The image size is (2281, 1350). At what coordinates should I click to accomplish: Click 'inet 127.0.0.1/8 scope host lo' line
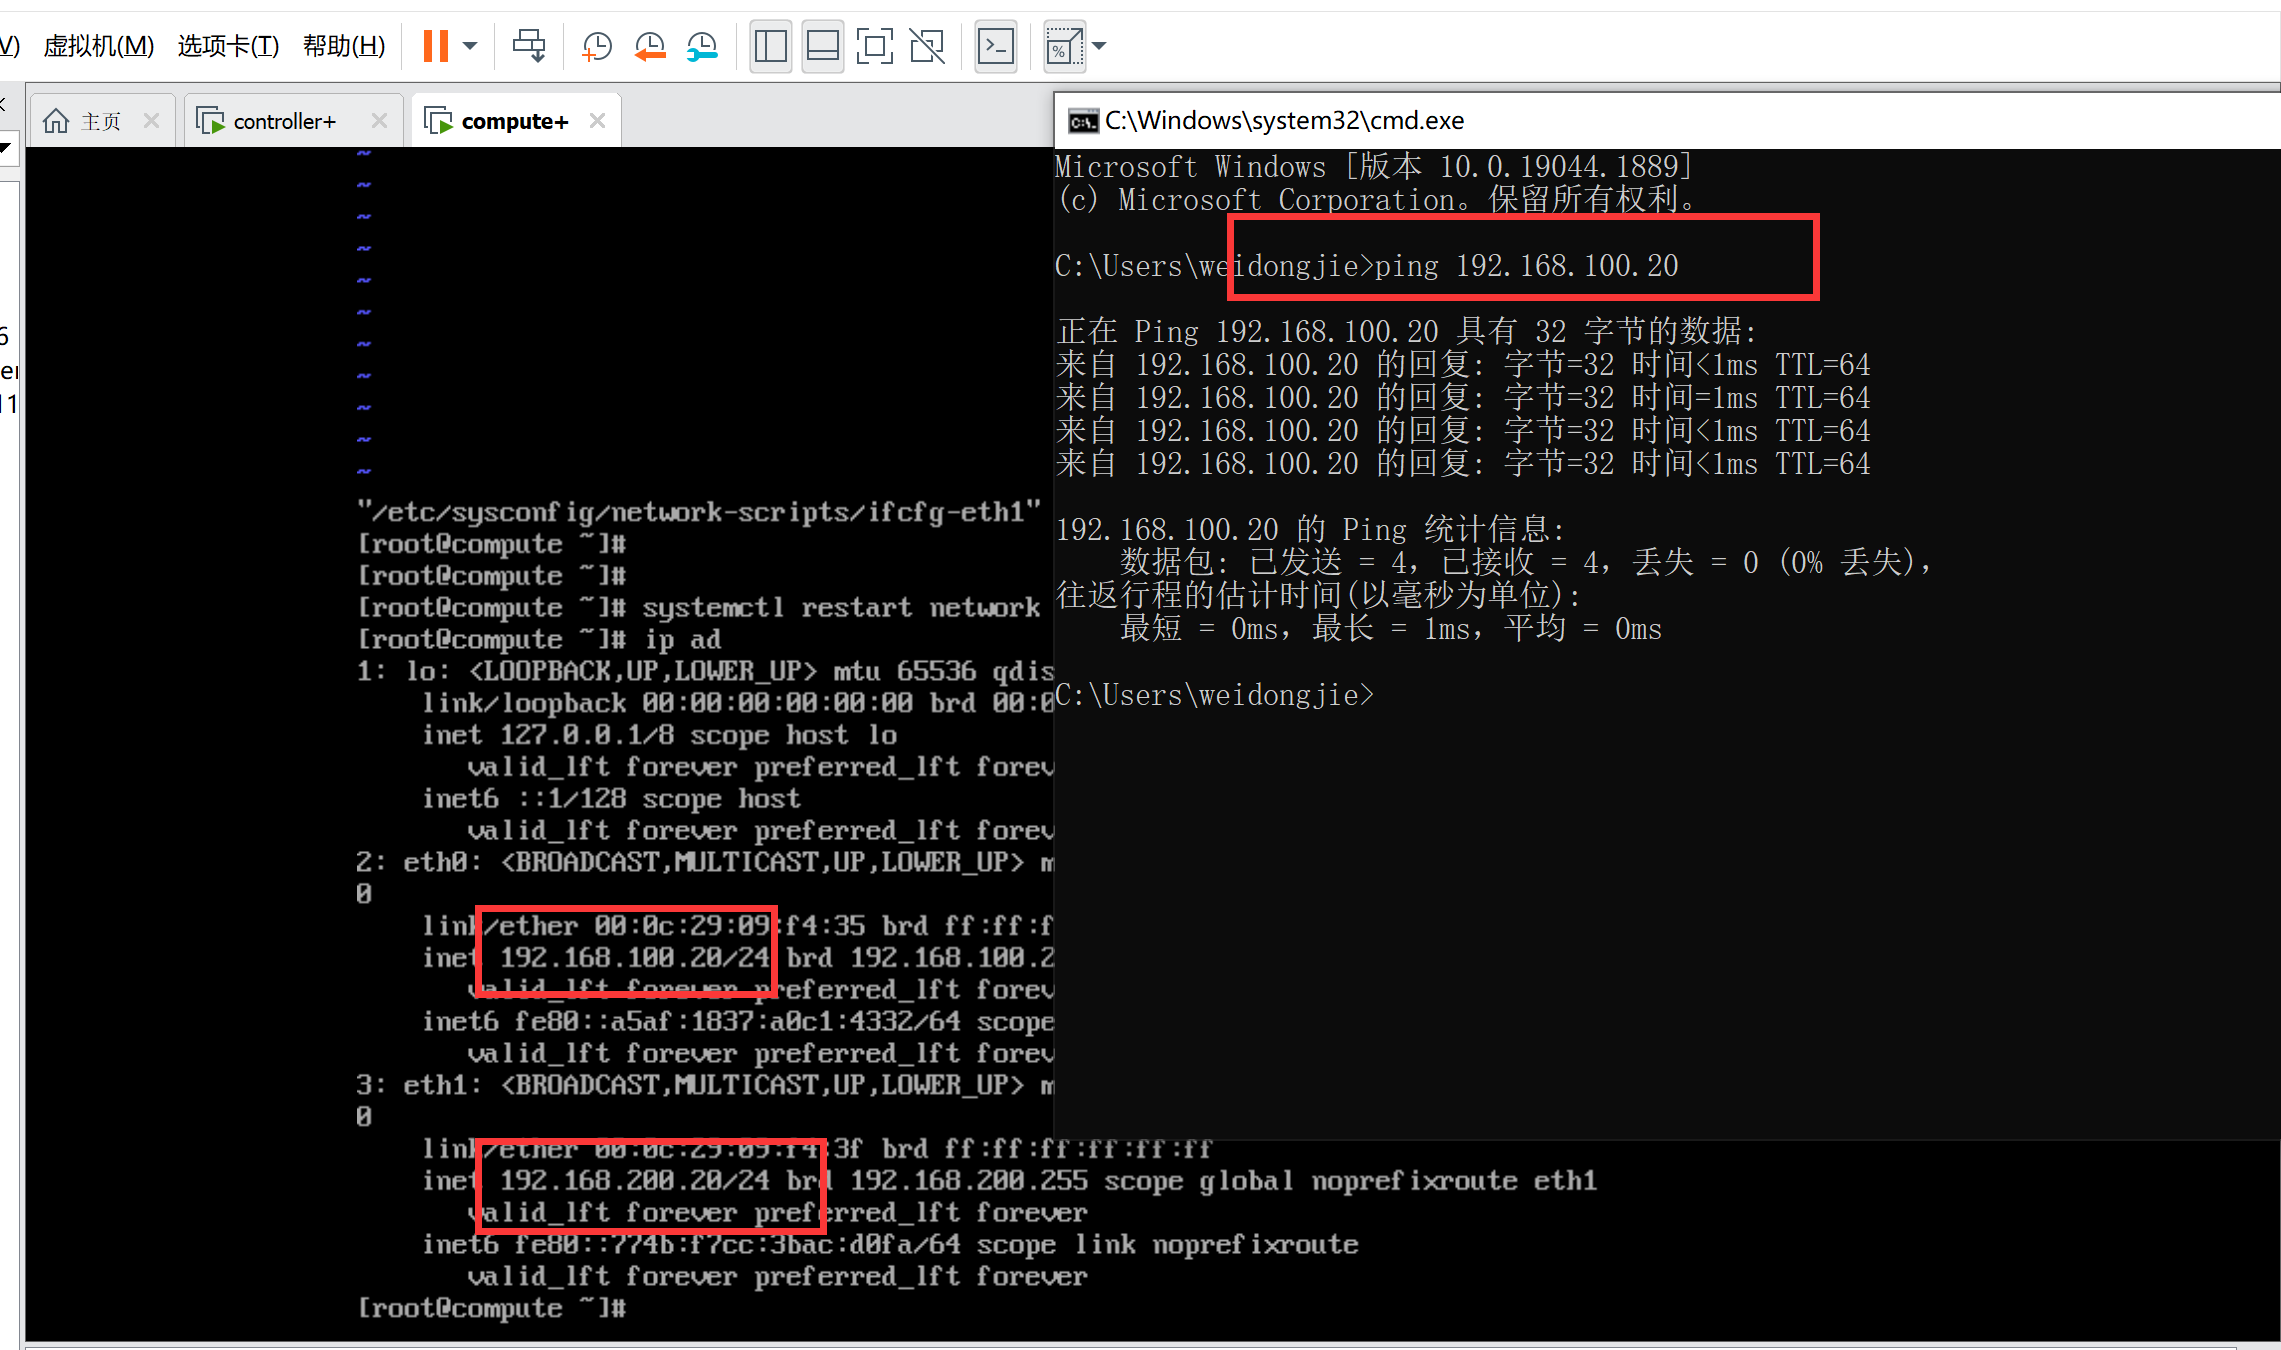coord(659,735)
